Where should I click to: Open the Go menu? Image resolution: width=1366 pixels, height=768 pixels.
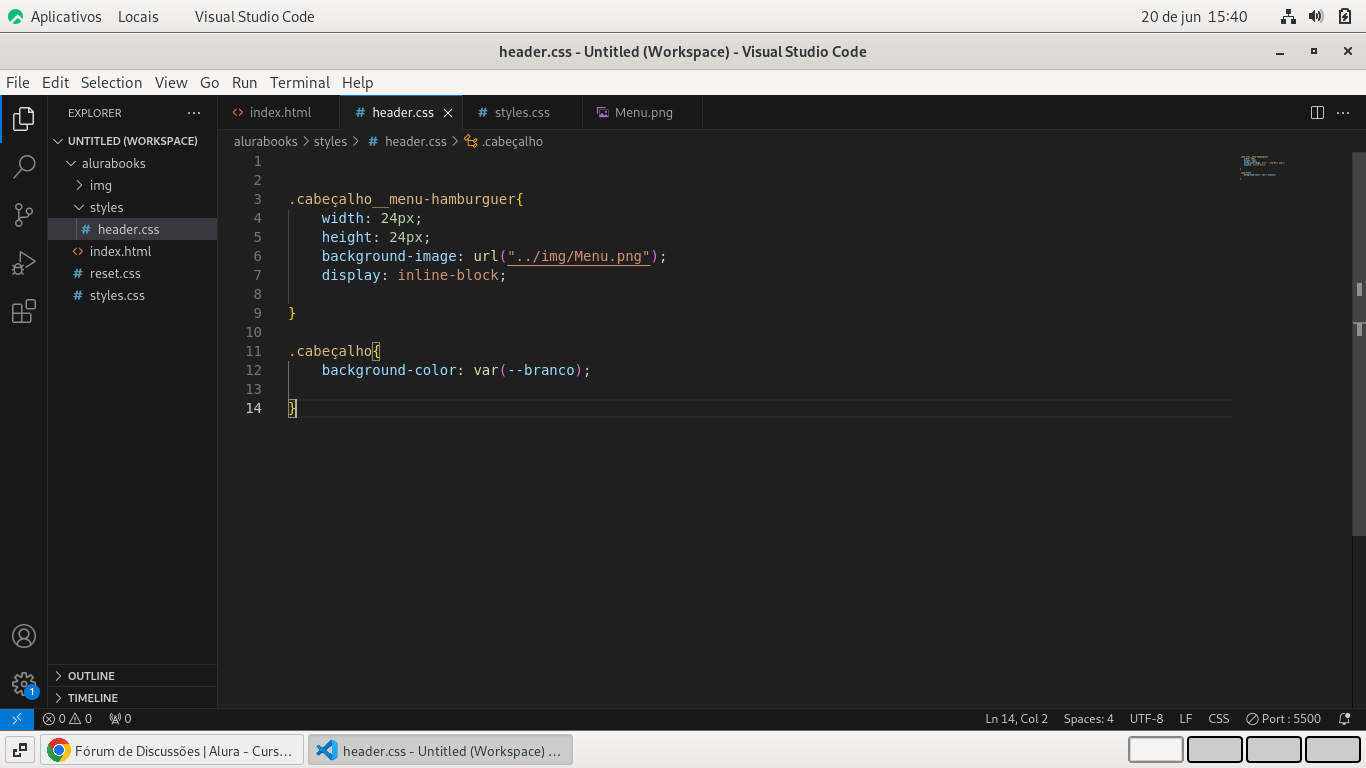pyautogui.click(x=209, y=83)
